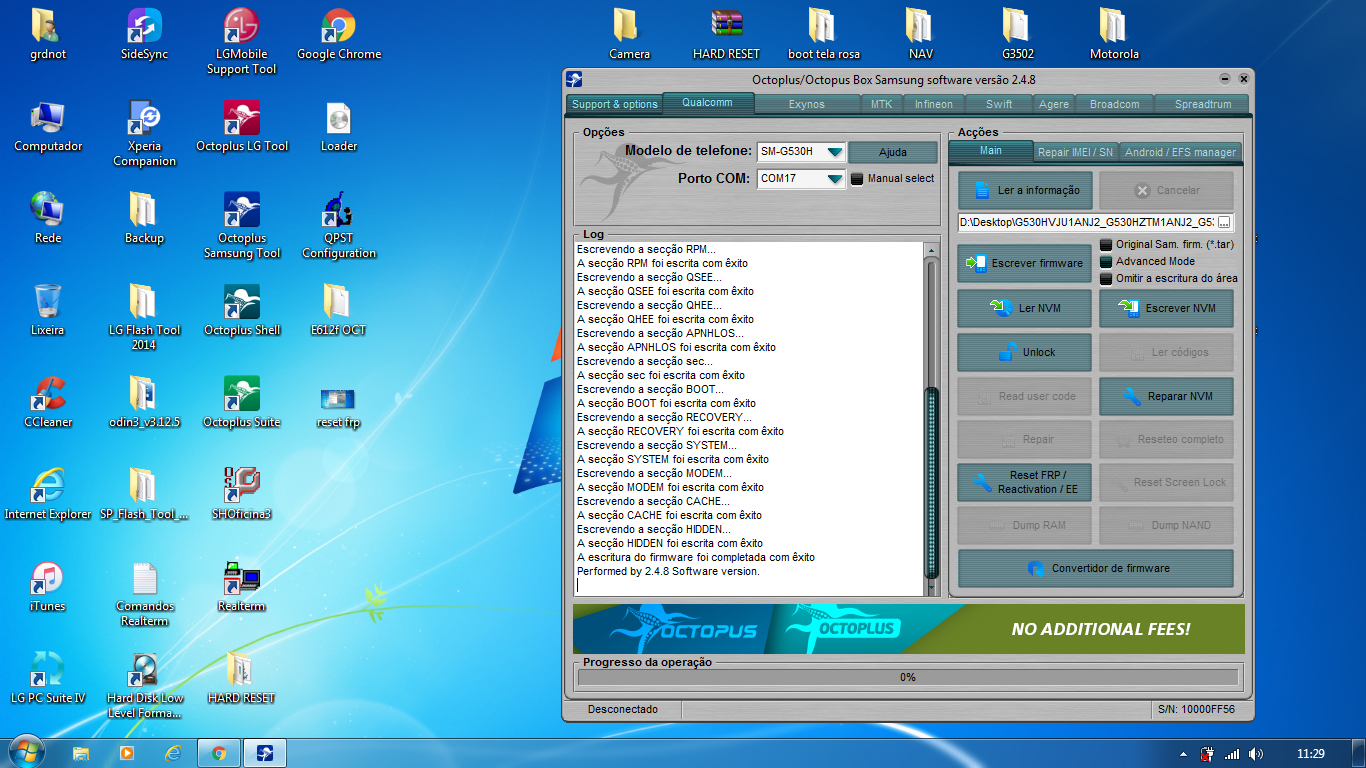Click the volume icon in system tray
The width and height of the screenshot is (1366, 768).
(1256, 754)
